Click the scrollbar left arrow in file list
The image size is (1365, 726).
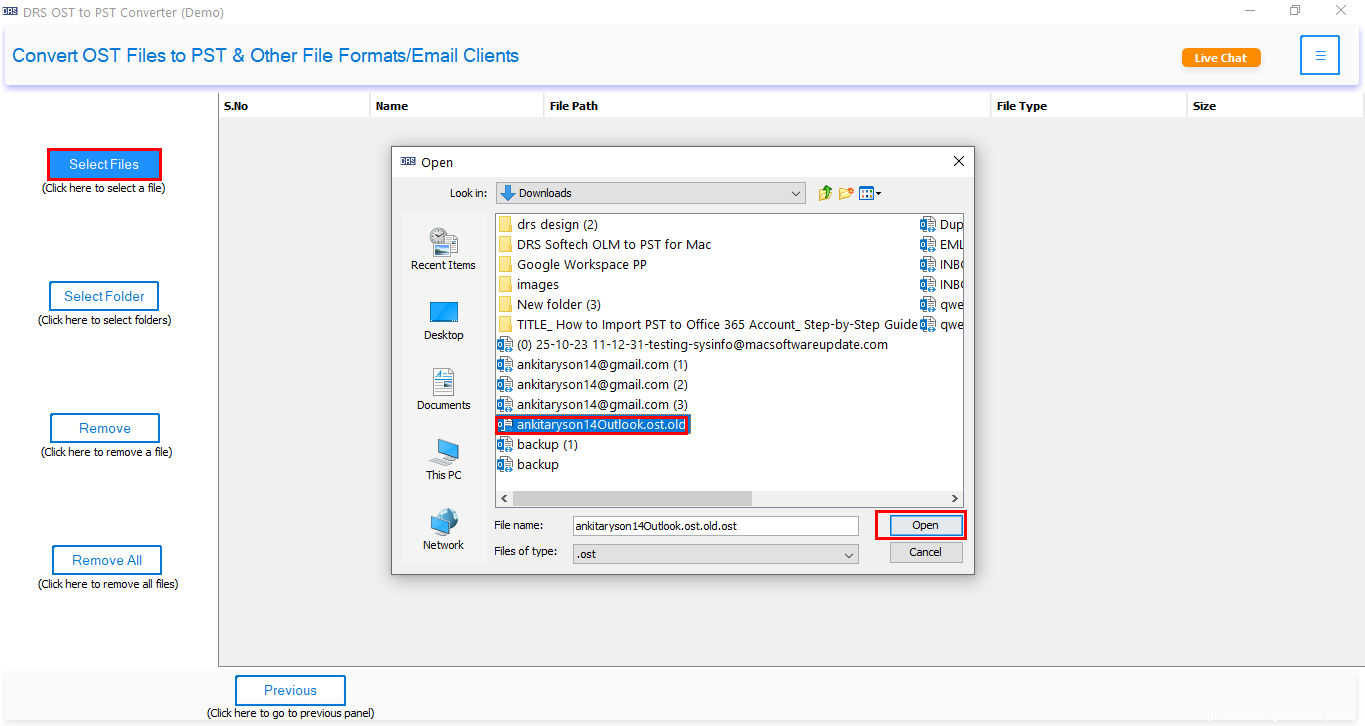[x=504, y=498]
